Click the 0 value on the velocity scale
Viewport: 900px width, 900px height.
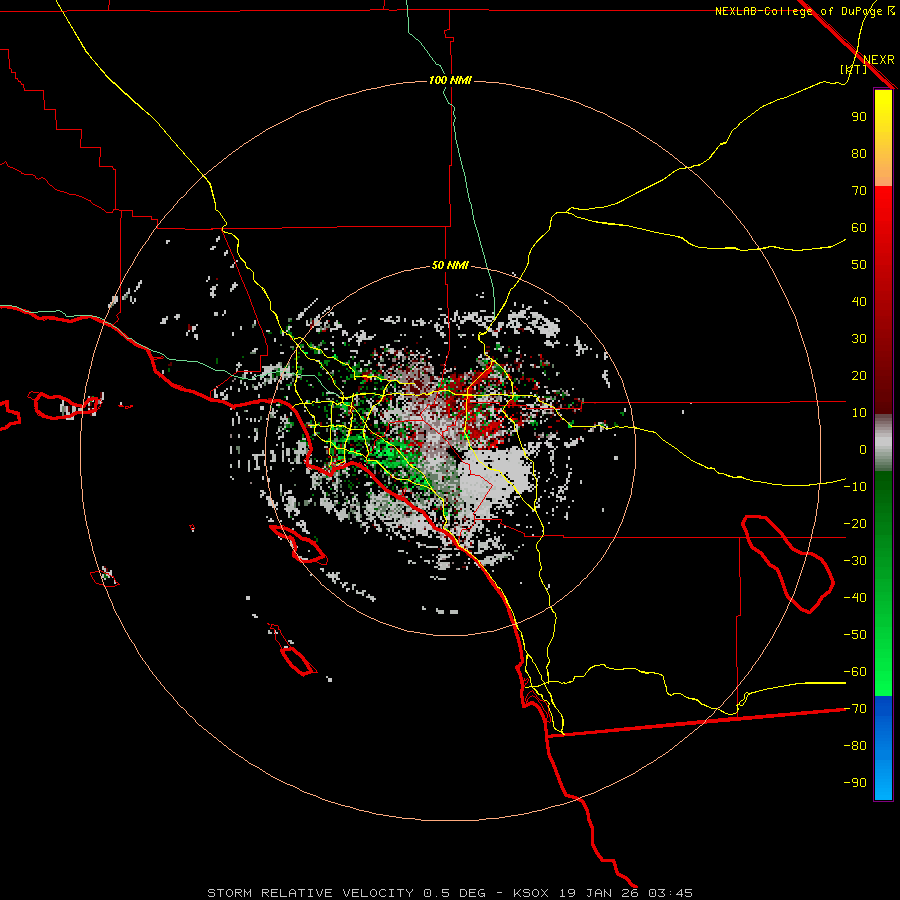pyautogui.click(x=863, y=450)
